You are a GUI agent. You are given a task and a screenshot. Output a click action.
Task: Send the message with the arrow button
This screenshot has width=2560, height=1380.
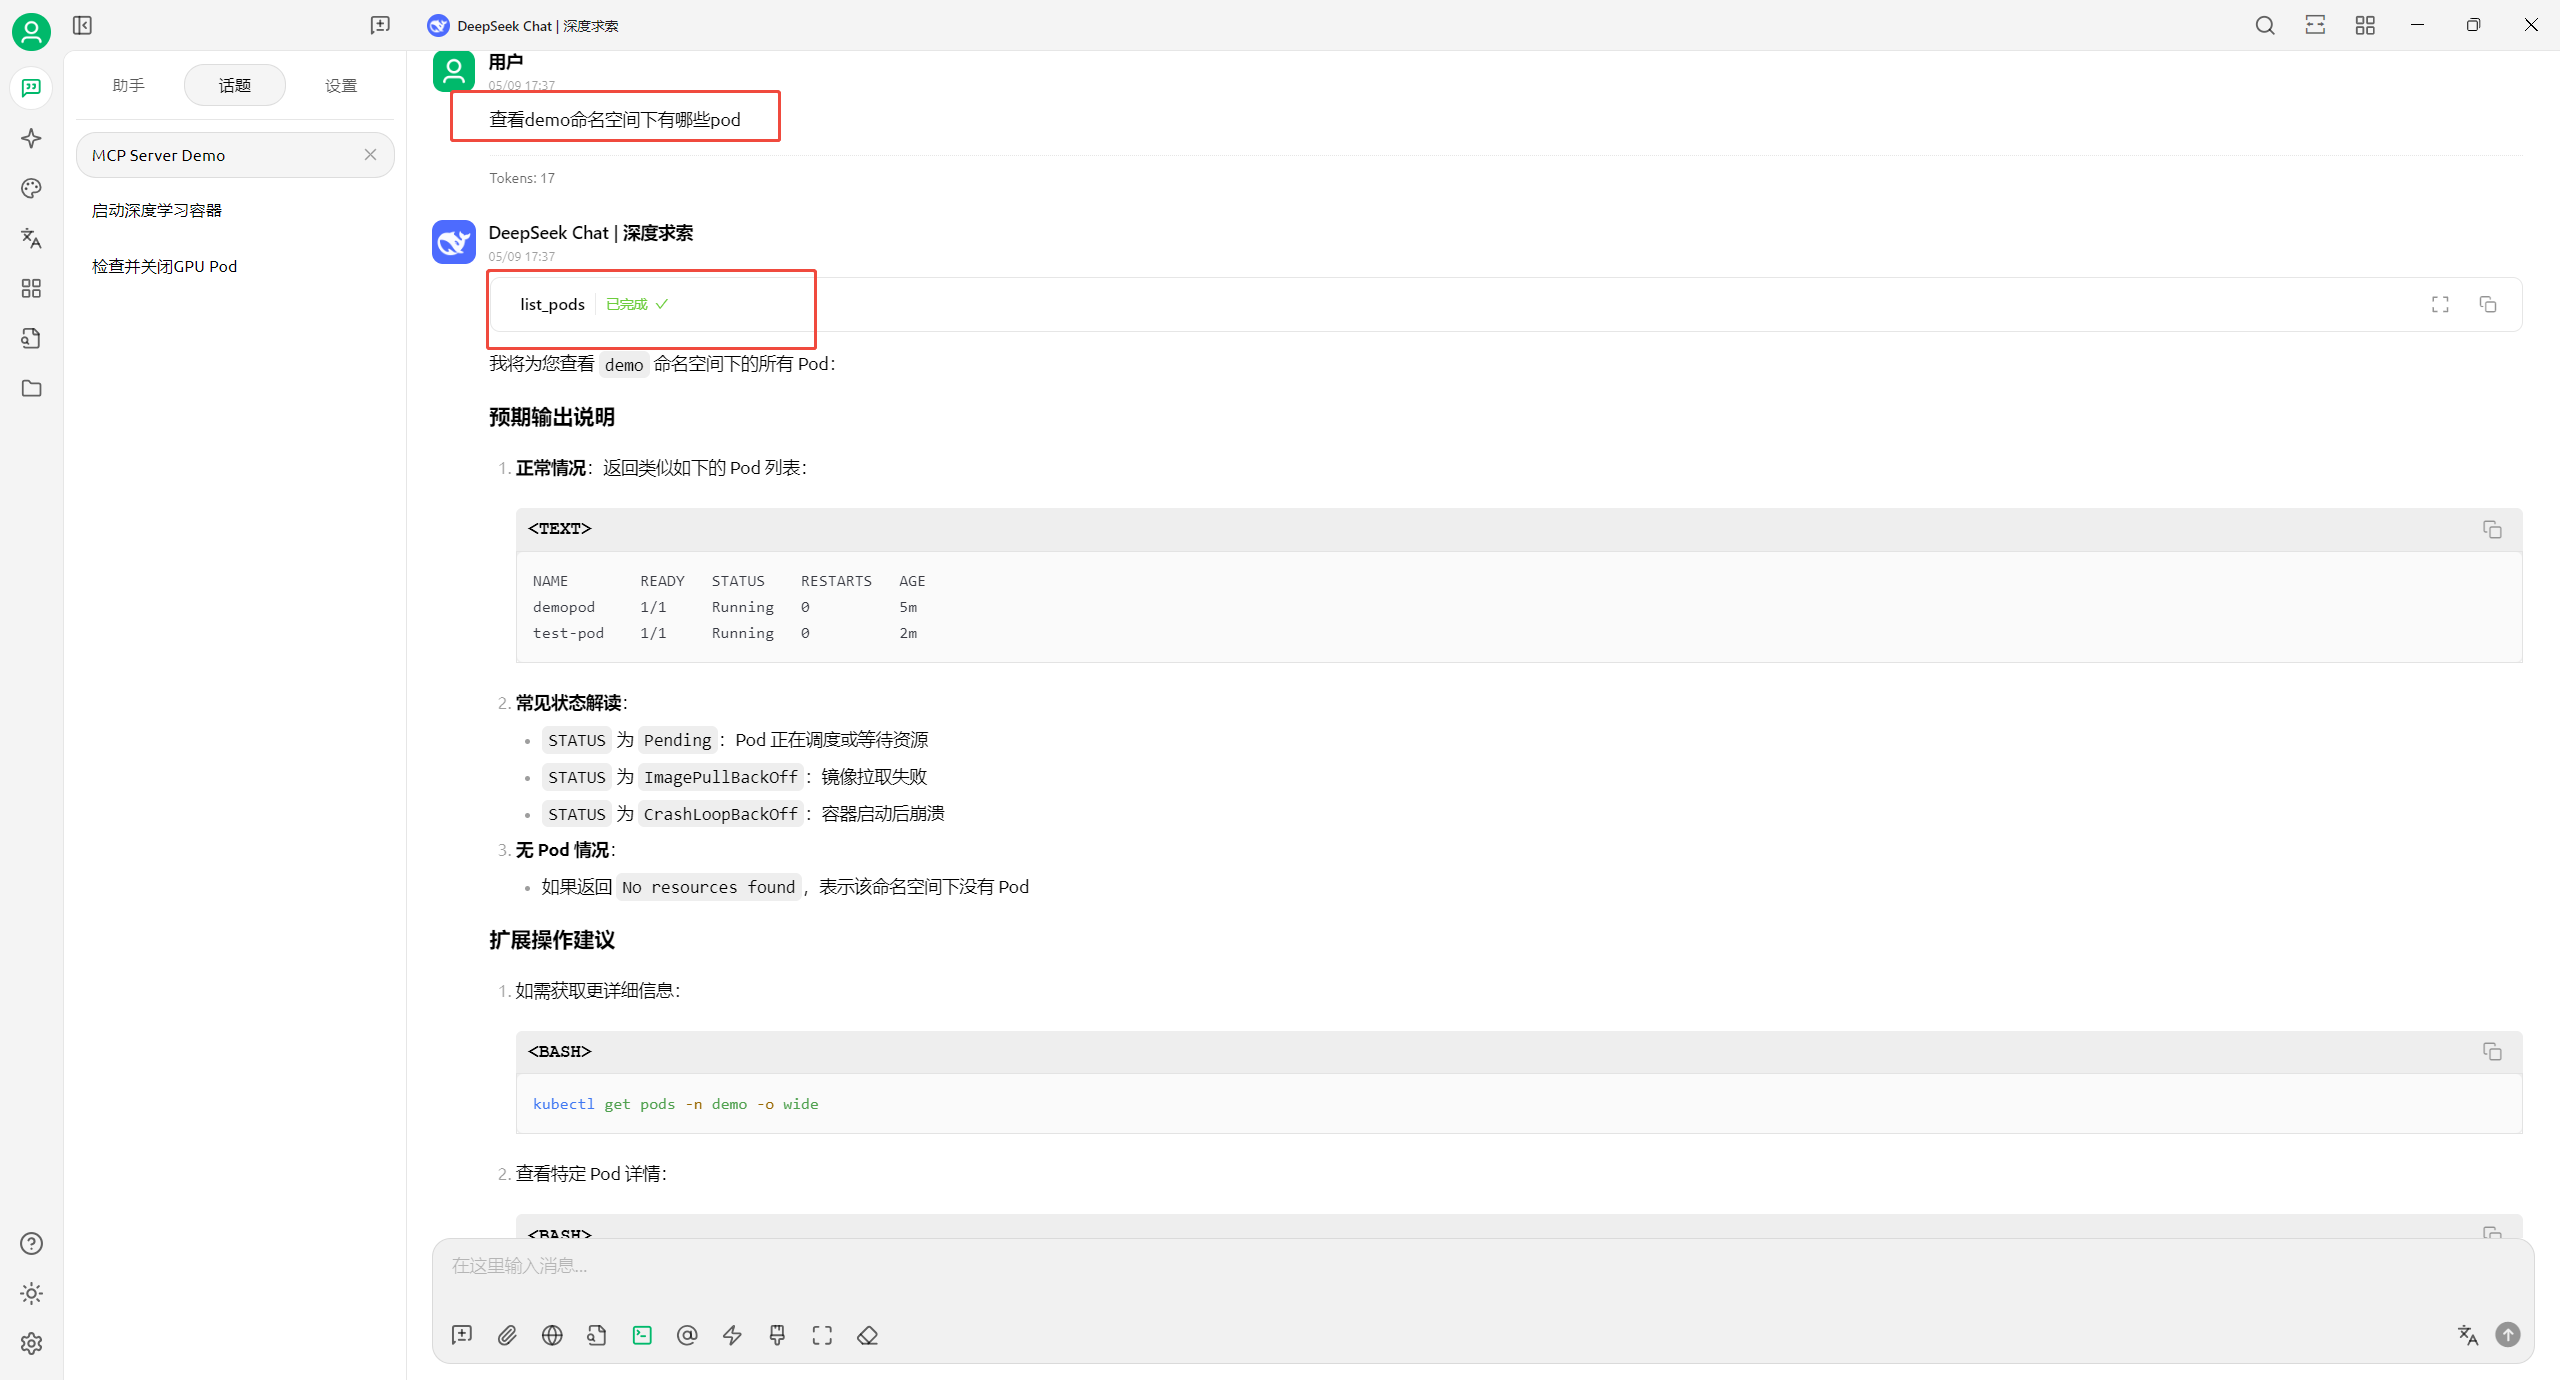point(2508,1335)
